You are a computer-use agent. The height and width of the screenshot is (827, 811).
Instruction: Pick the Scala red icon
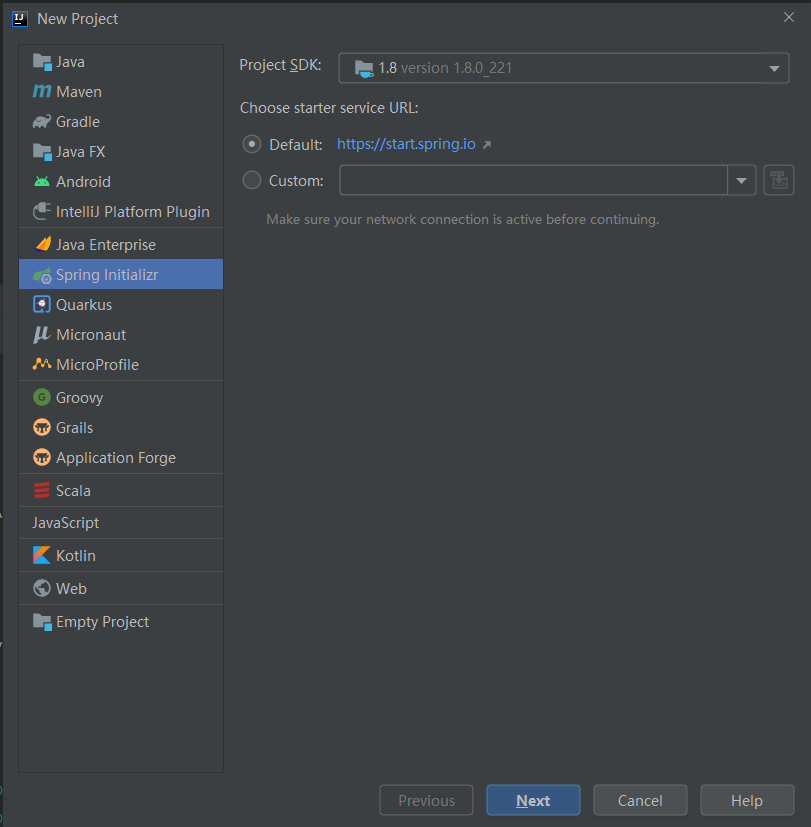pos(42,491)
